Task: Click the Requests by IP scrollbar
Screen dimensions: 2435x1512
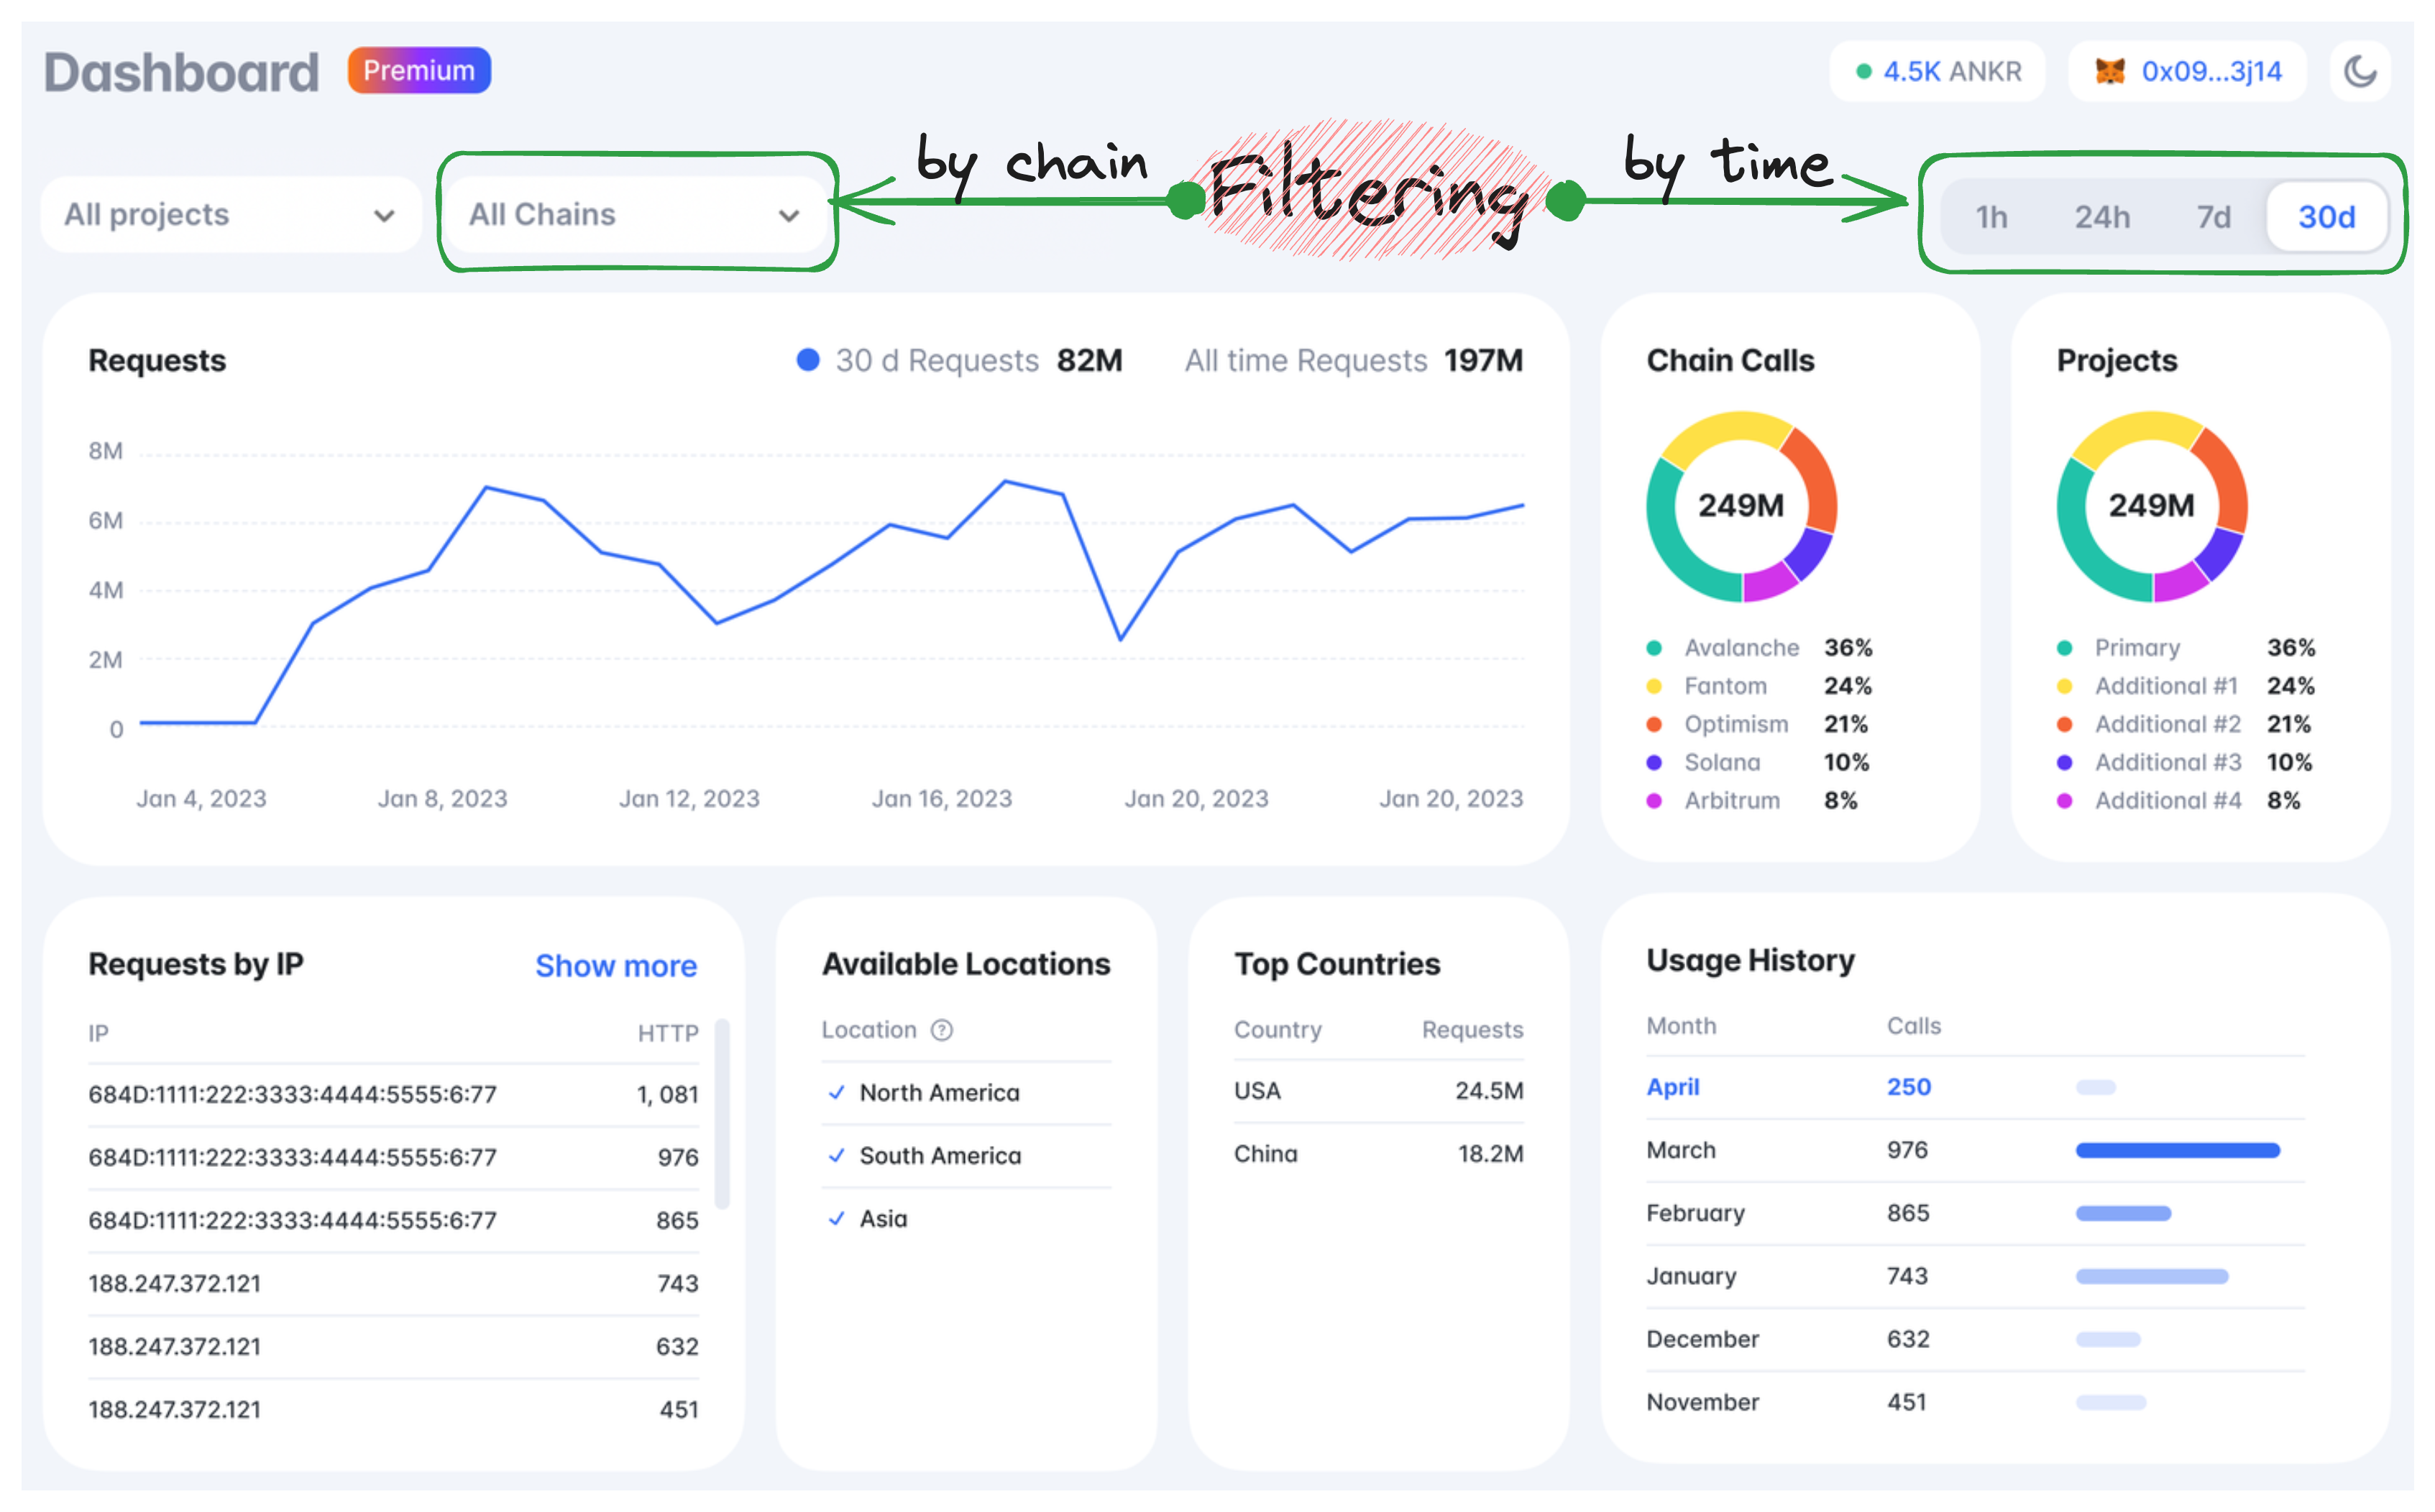Action: pos(722,1114)
